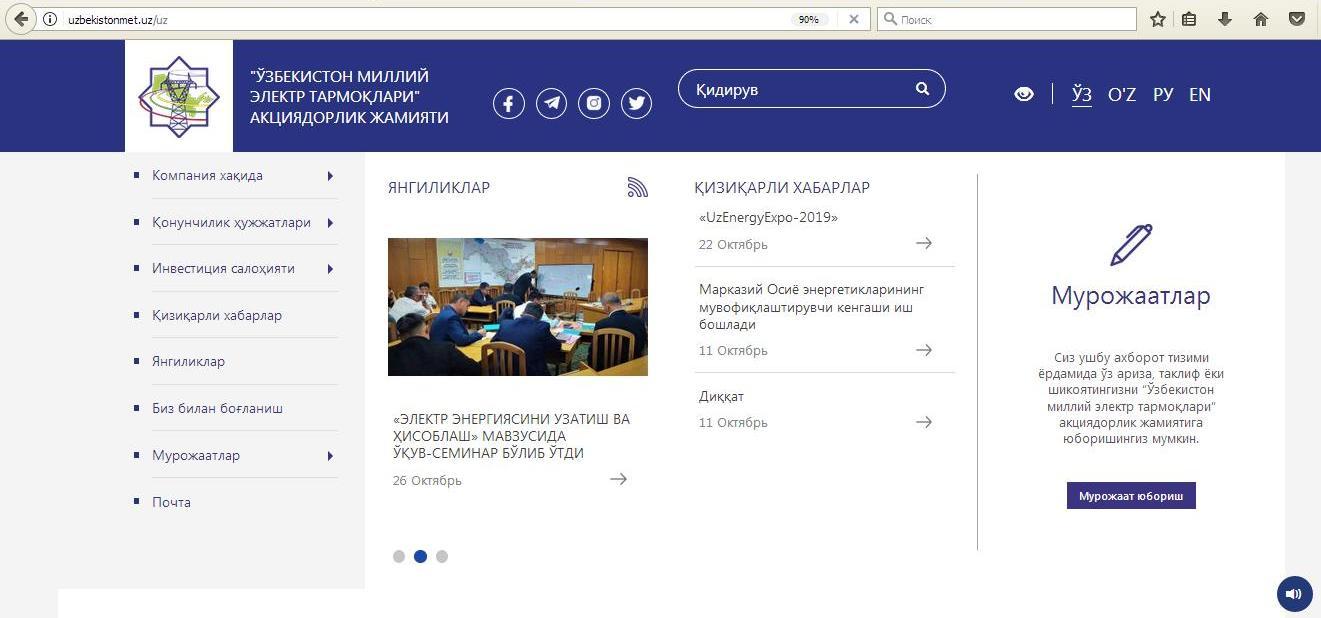Screen dimensions: 1321x618
Task: Select the first news carousel dot
Action: [x=399, y=557]
